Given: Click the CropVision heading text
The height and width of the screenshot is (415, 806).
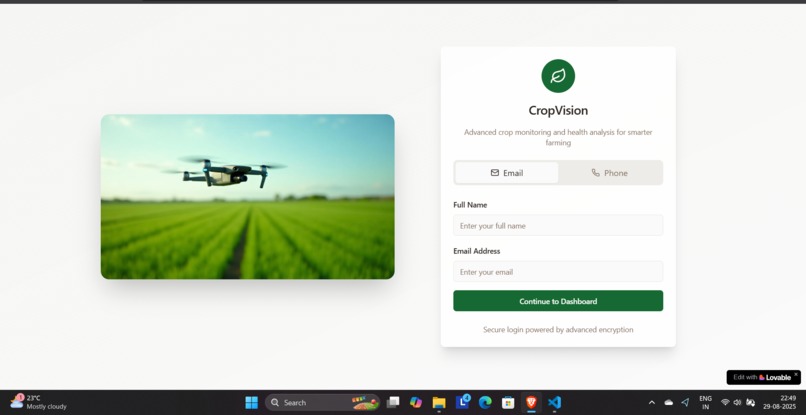Looking at the screenshot, I should [558, 111].
